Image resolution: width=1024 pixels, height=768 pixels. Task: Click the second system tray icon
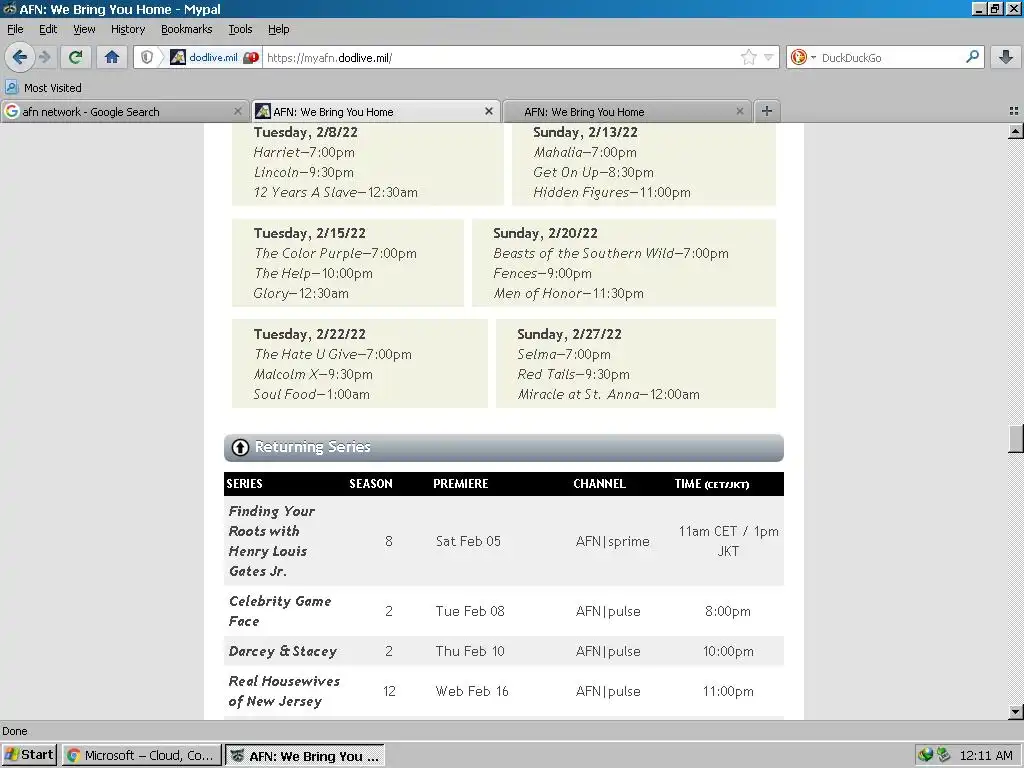943,756
